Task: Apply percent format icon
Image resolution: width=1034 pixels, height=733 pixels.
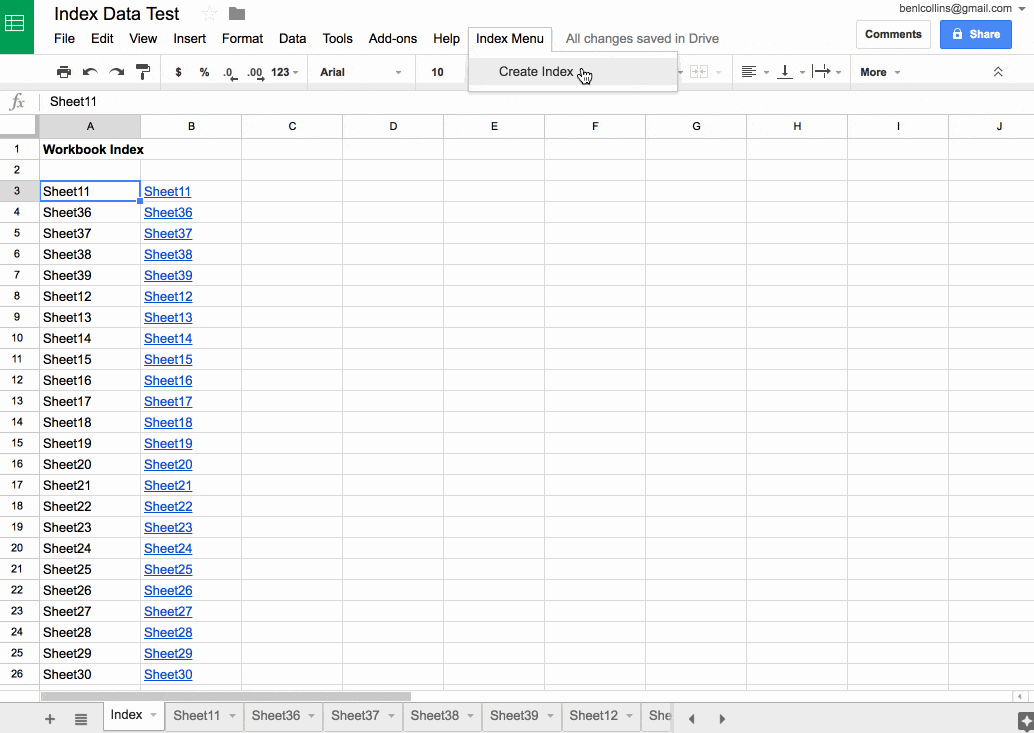Action: [204, 73]
